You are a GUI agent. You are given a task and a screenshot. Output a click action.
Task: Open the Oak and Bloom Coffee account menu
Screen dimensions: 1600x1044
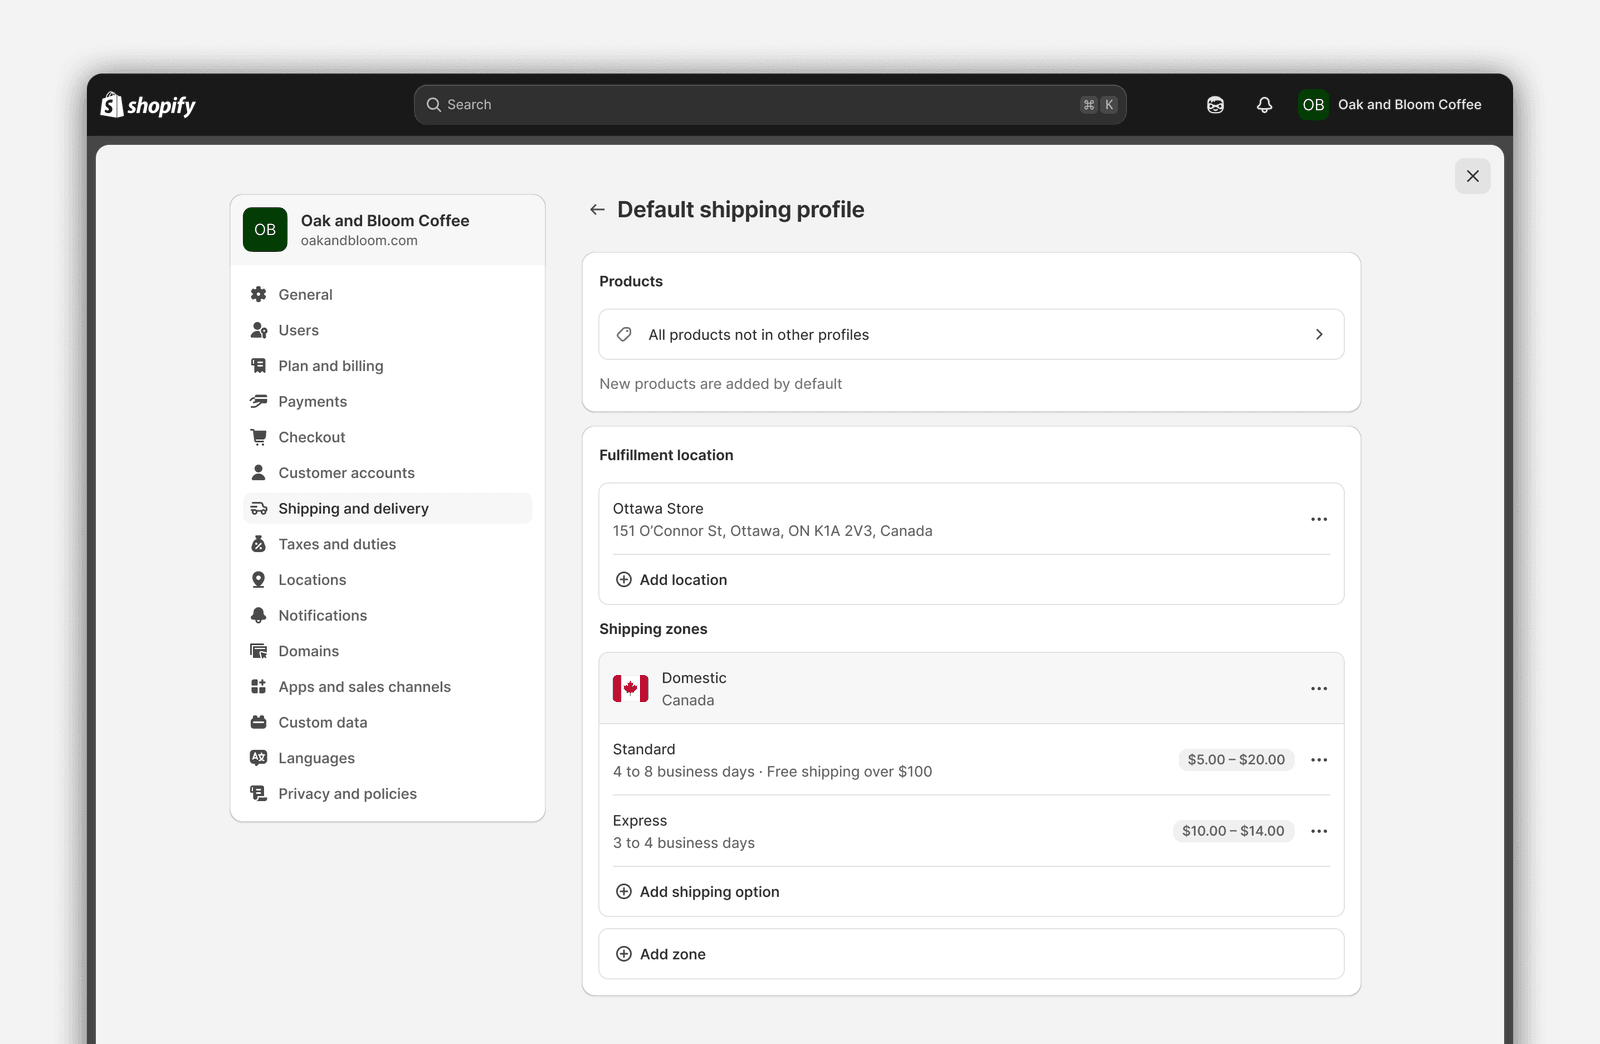pyautogui.click(x=1390, y=105)
